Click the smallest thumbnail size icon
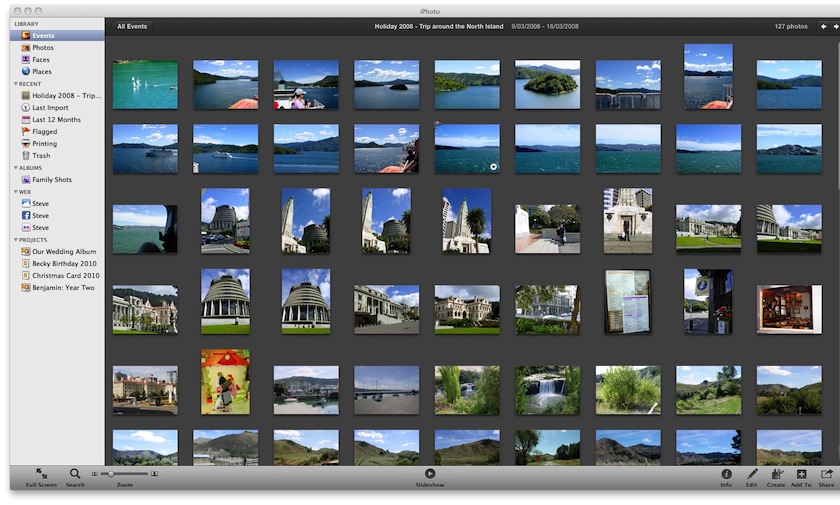The width and height of the screenshot is (840, 505). (95, 474)
